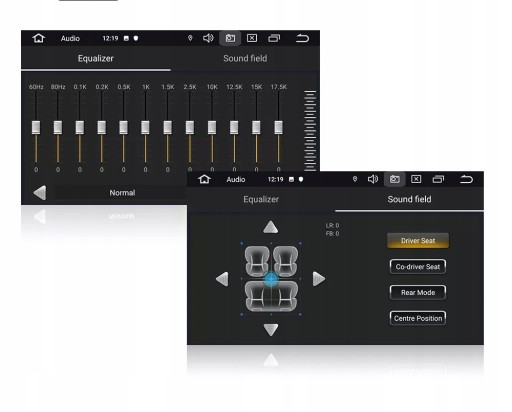Click the 1K equalizer slider handle
512x412 pixels.
coord(145,127)
